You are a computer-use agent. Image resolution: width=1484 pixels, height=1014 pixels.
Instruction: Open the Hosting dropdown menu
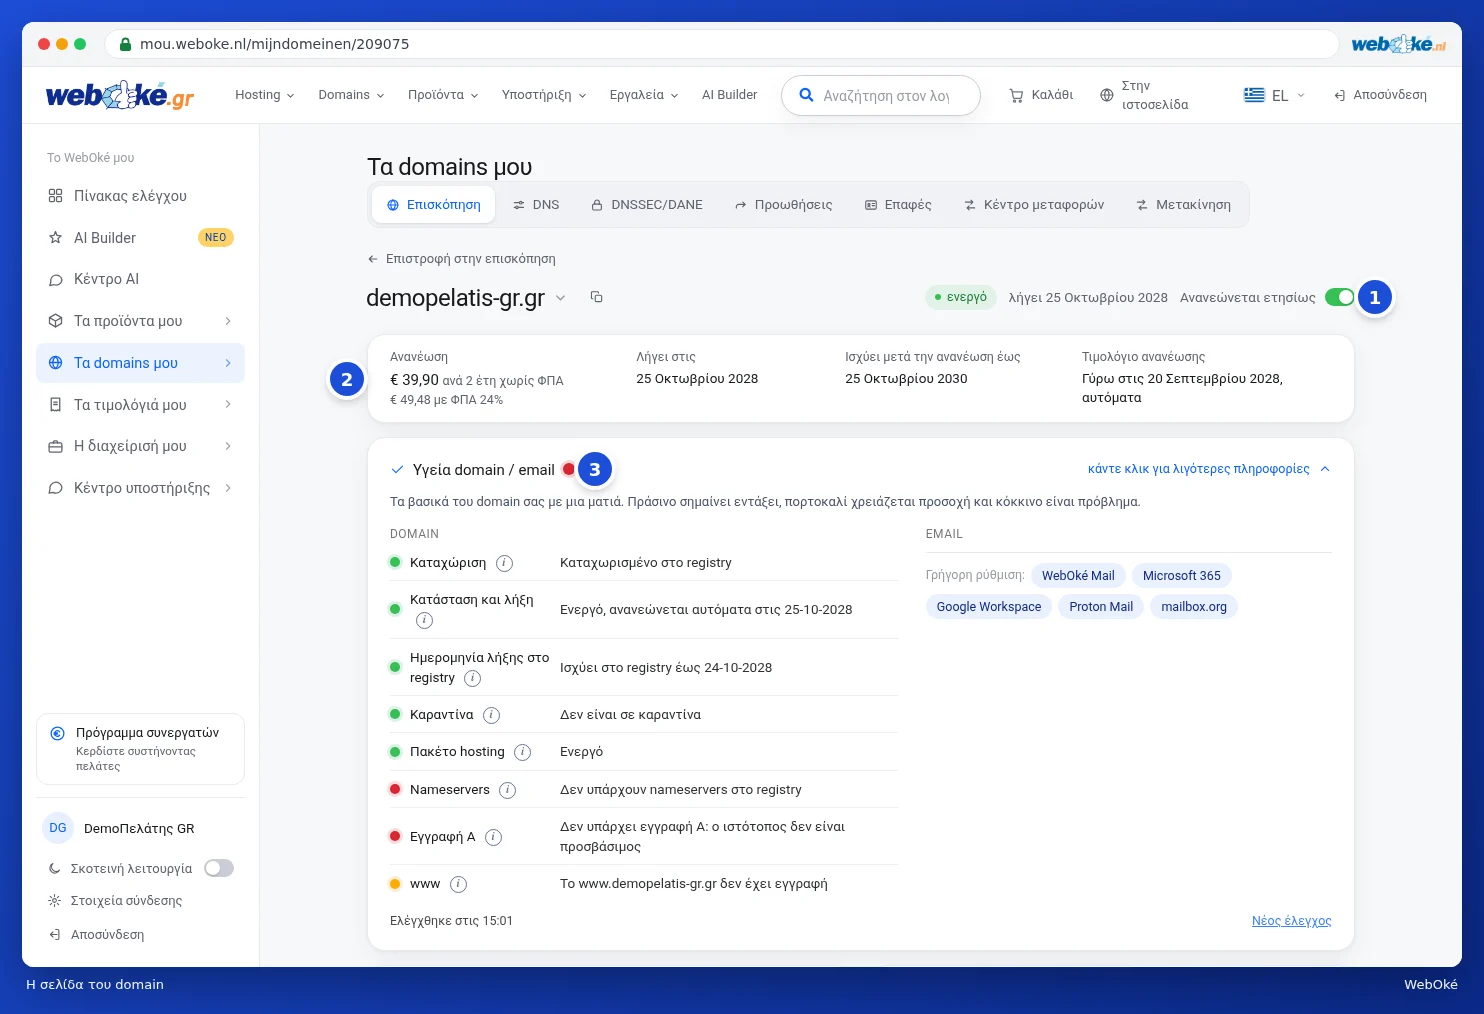[264, 95]
